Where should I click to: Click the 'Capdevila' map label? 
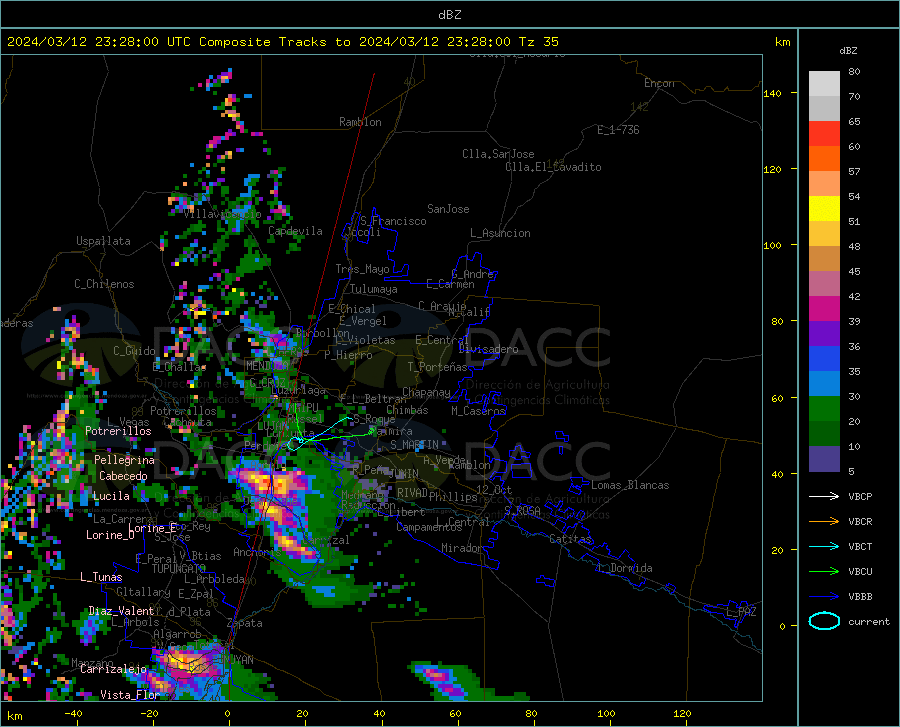coord(295,231)
